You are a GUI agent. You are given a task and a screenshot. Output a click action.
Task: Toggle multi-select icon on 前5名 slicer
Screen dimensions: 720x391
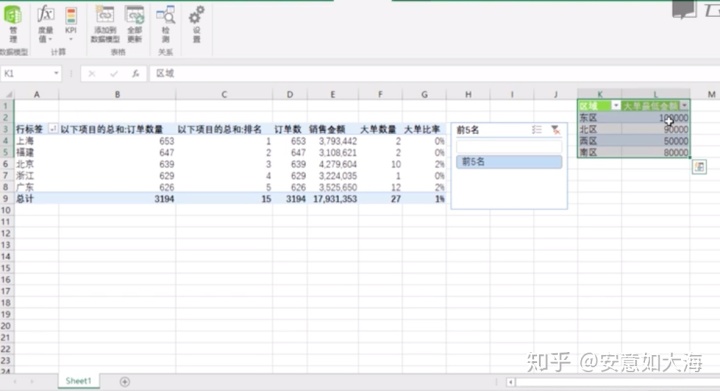(537, 130)
